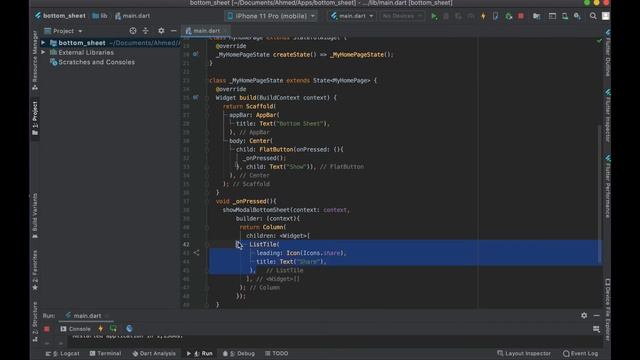Click the editor vertical scrollbar
This screenshot has width=640, height=360.
[599, 194]
